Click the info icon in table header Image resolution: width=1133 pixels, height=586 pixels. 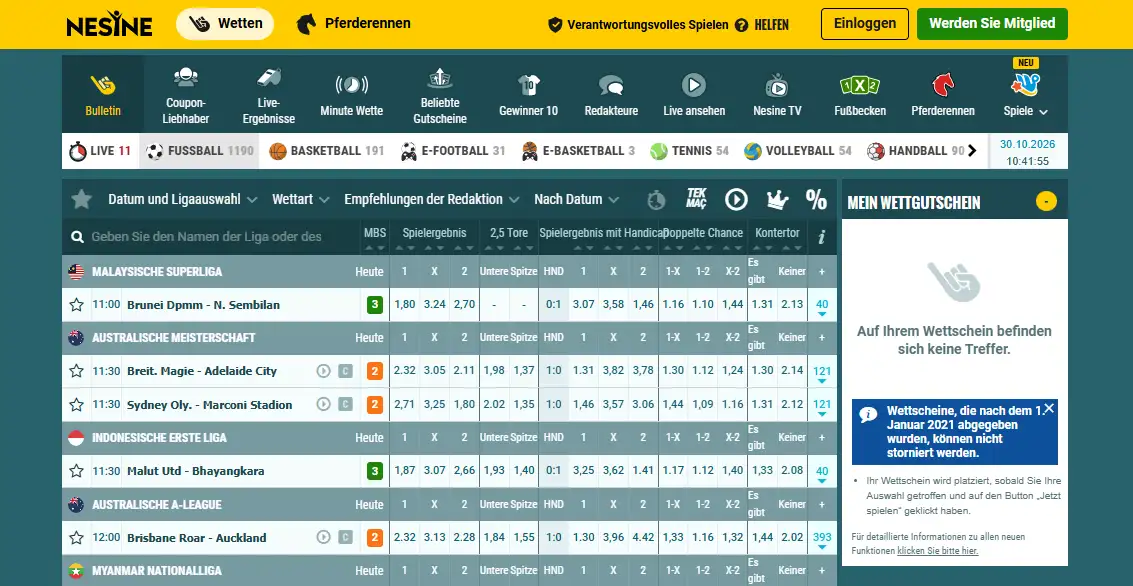click(822, 237)
